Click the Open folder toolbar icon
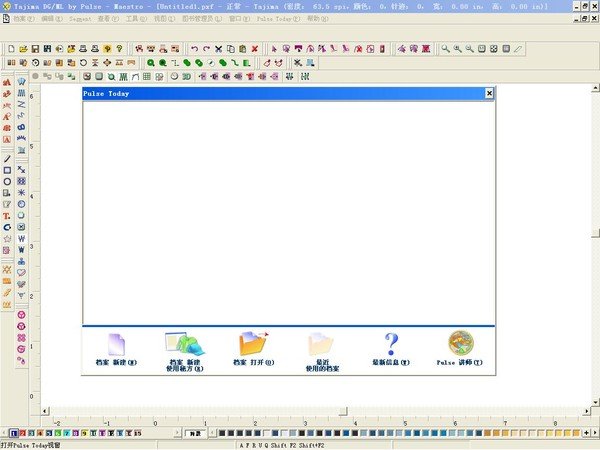 tap(23, 49)
